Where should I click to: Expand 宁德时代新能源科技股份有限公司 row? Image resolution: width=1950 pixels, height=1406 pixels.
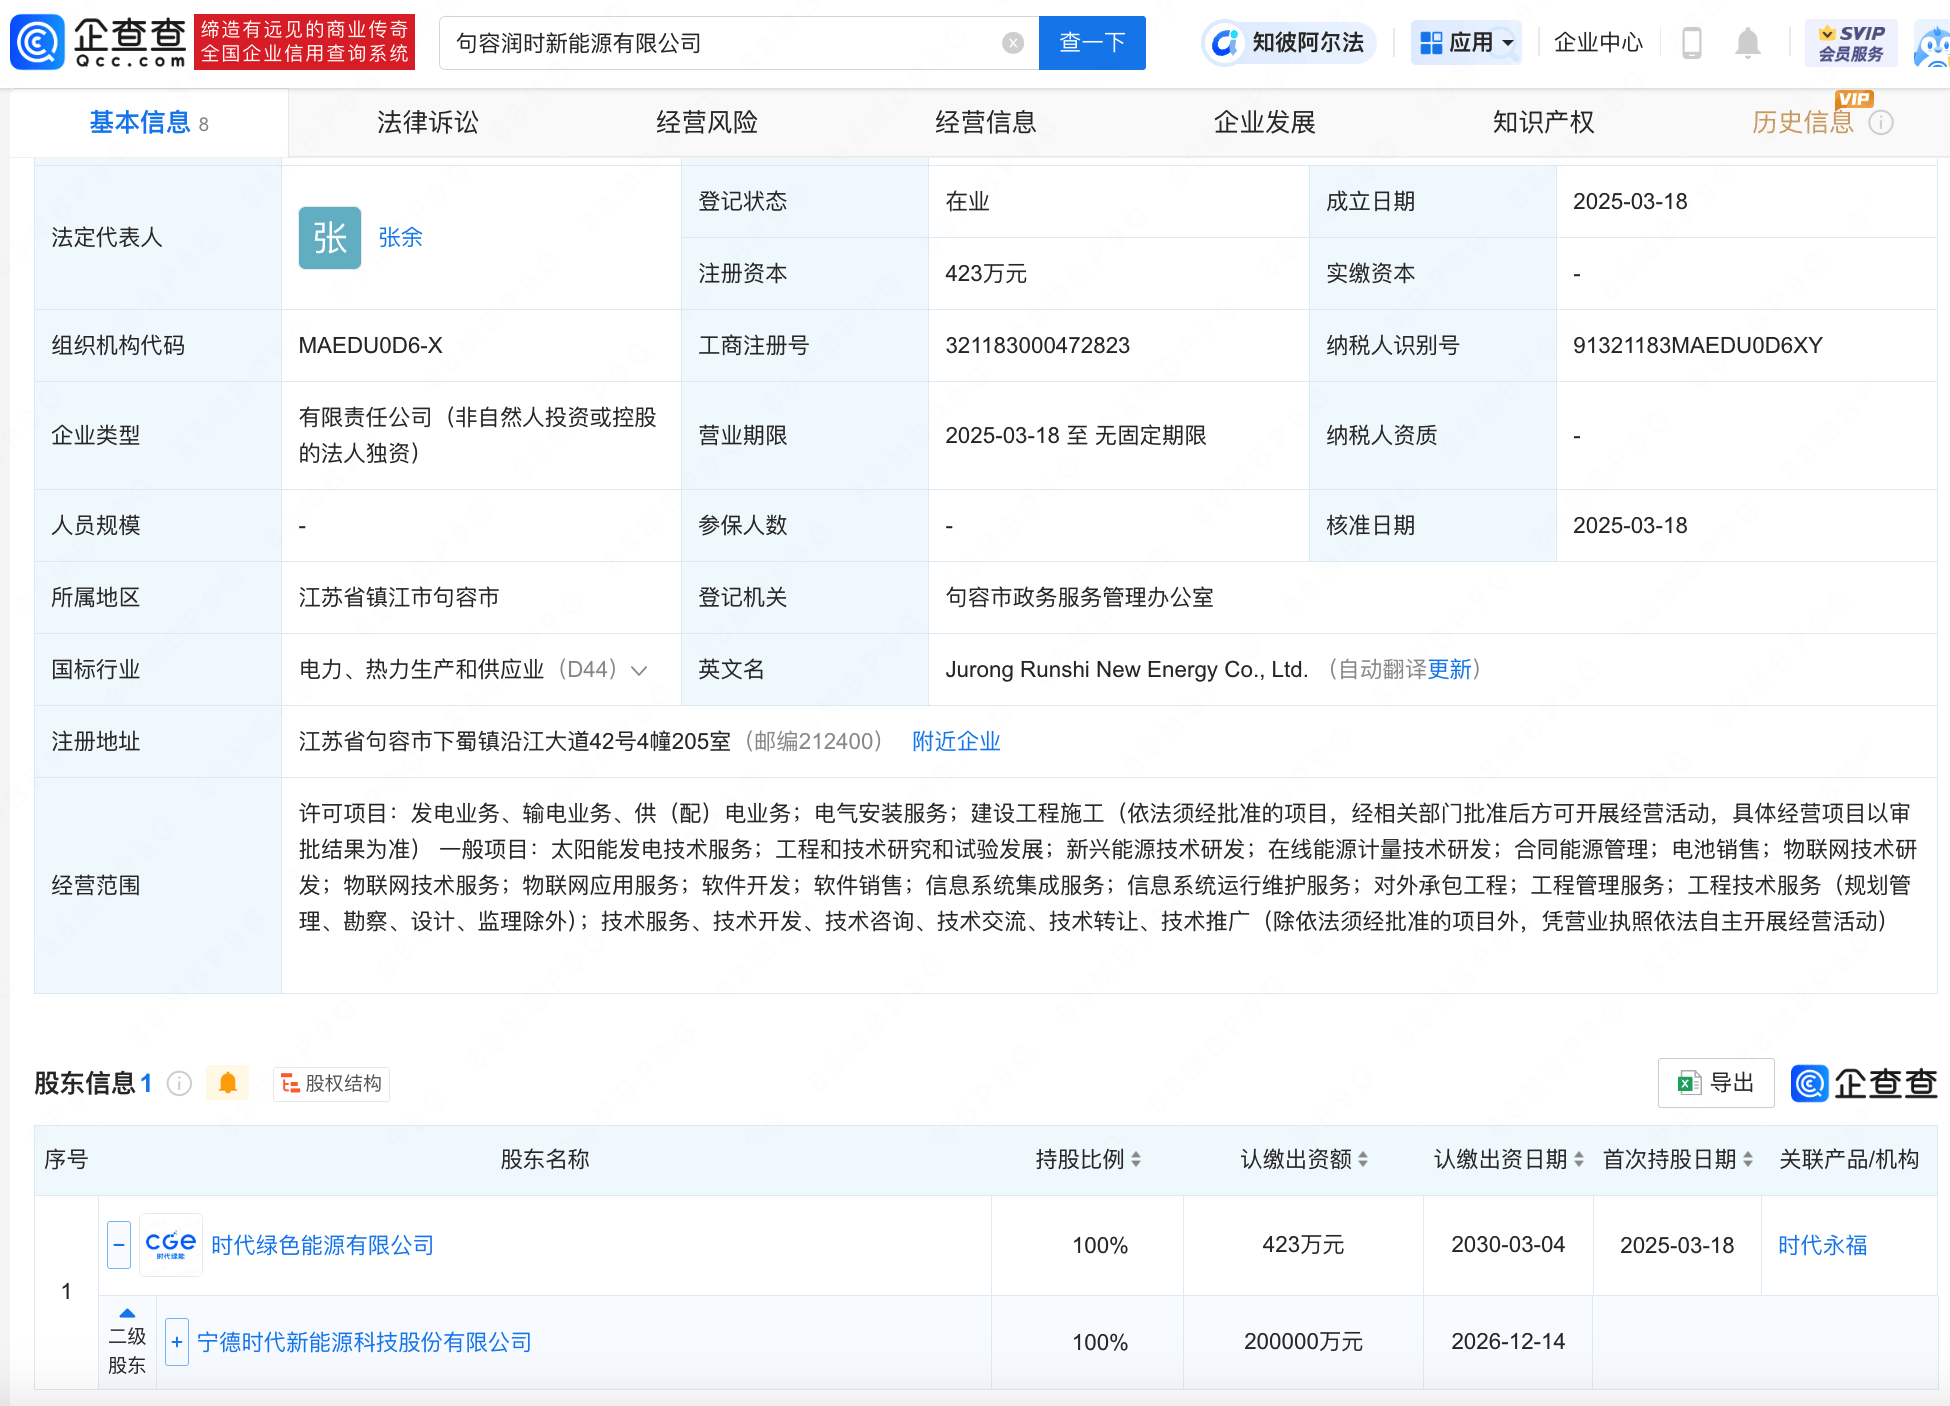click(177, 1342)
